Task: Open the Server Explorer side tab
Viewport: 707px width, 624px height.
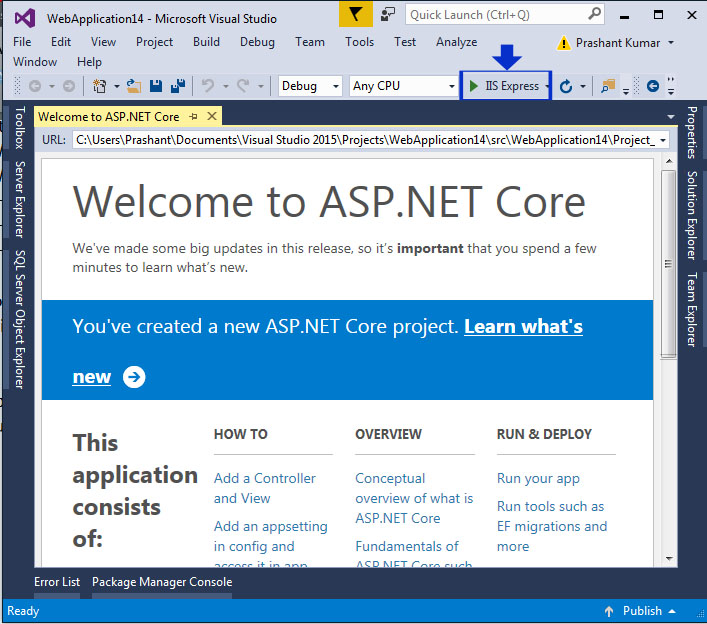Action: point(19,199)
